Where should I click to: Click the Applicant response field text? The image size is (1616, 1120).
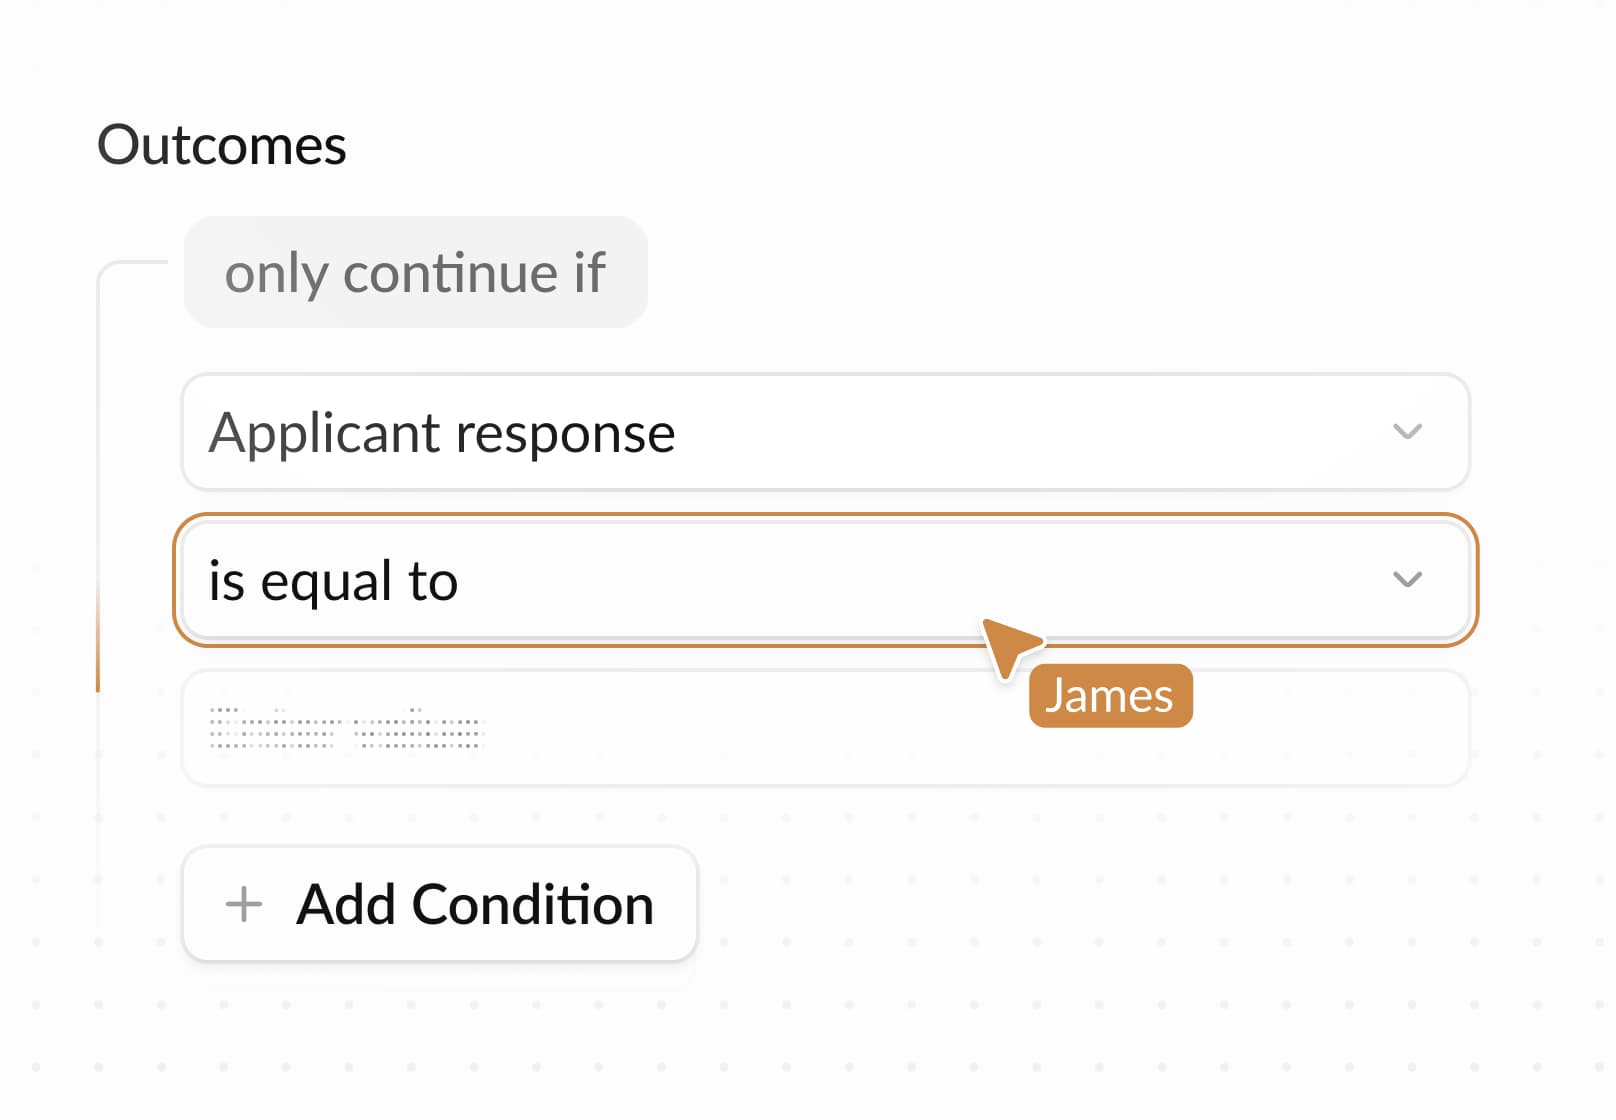pos(441,433)
